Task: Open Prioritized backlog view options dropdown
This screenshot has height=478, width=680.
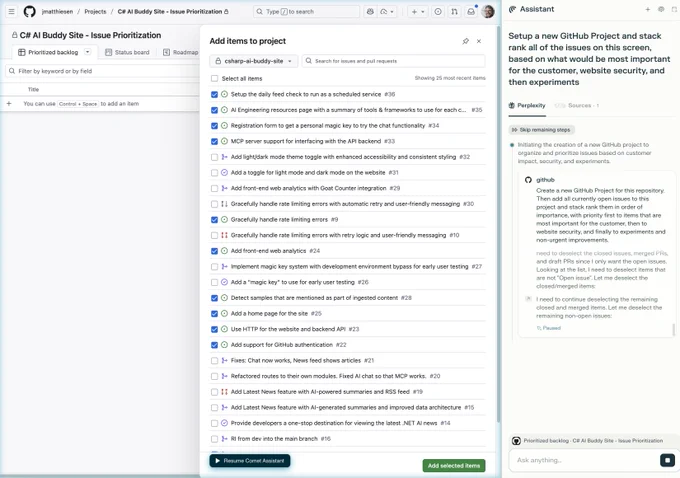Action: pyautogui.click(x=88, y=52)
